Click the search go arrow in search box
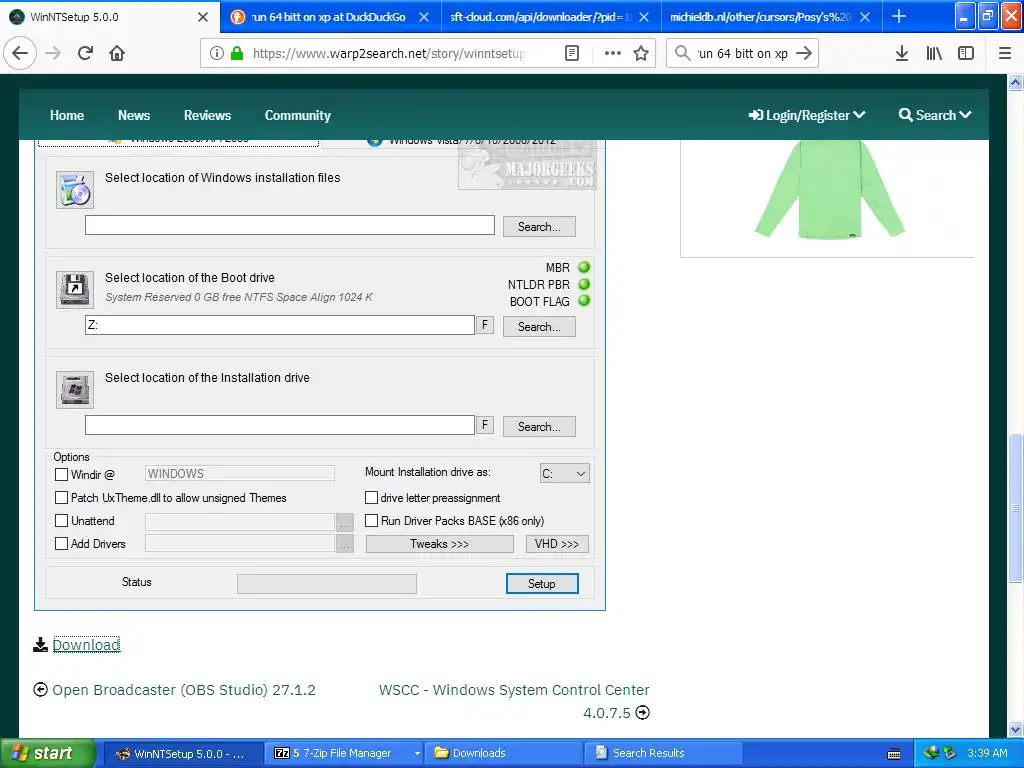Viewport: 1024px width, 768px height. tap(804, 53)
